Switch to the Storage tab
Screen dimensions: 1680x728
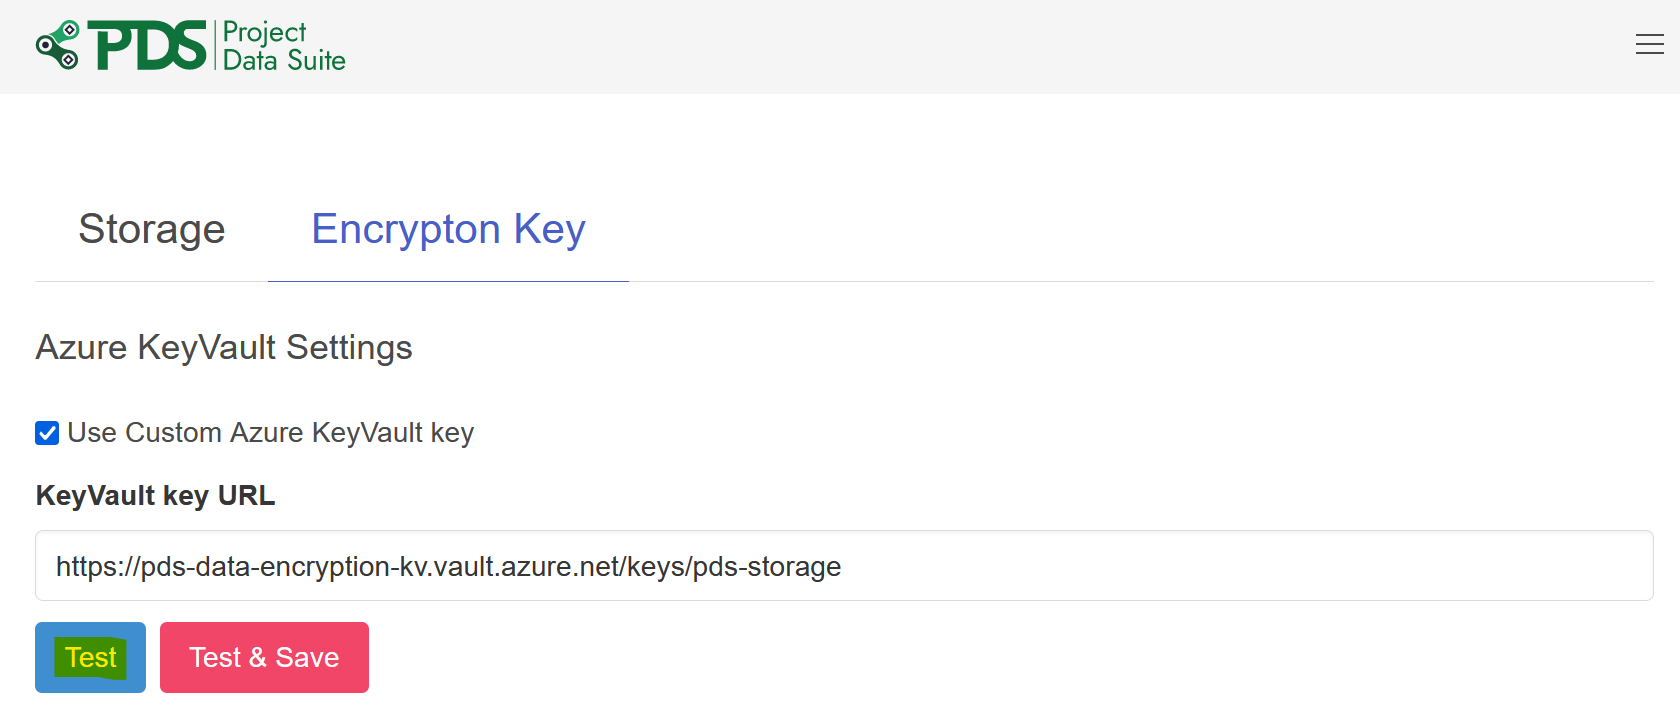tap(151, 229)
